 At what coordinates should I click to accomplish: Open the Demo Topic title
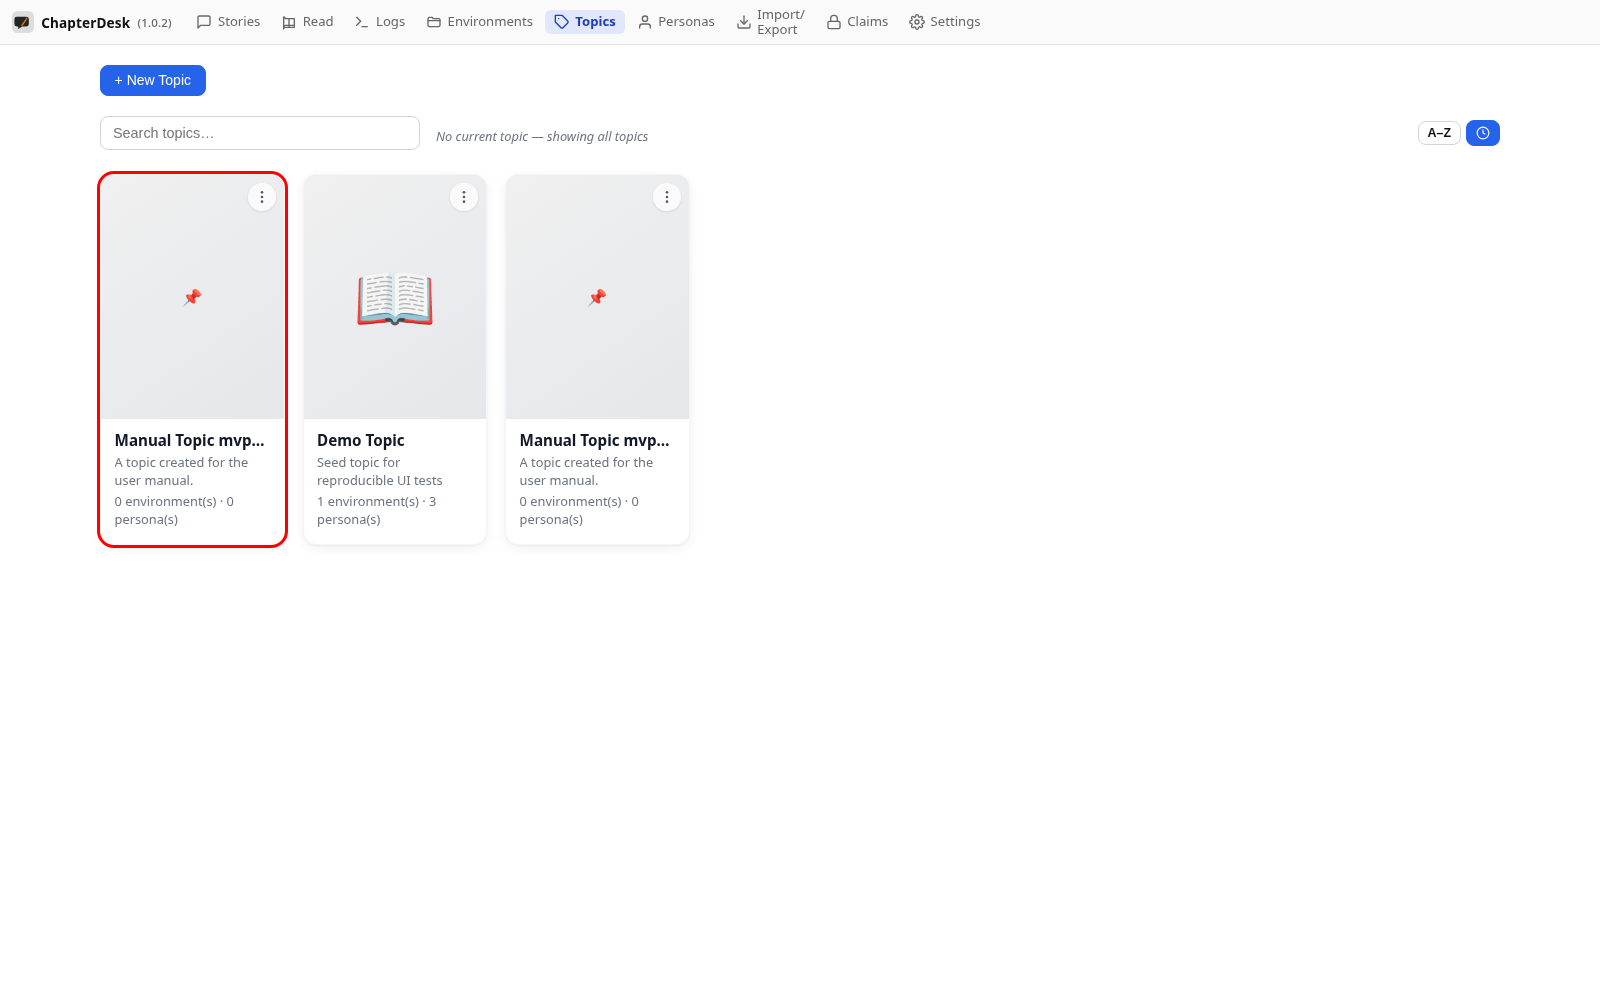click(x=361, y=440)
